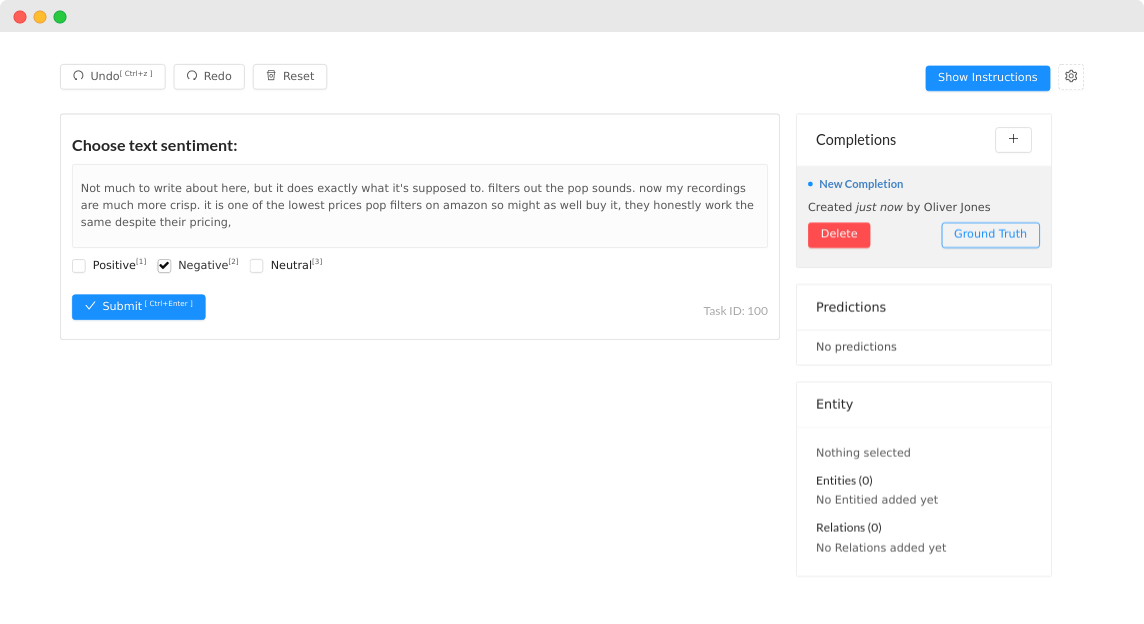This screenshot has width=1144, height=624.
Task: Click the Entity panel header
Action: [834, 404]
